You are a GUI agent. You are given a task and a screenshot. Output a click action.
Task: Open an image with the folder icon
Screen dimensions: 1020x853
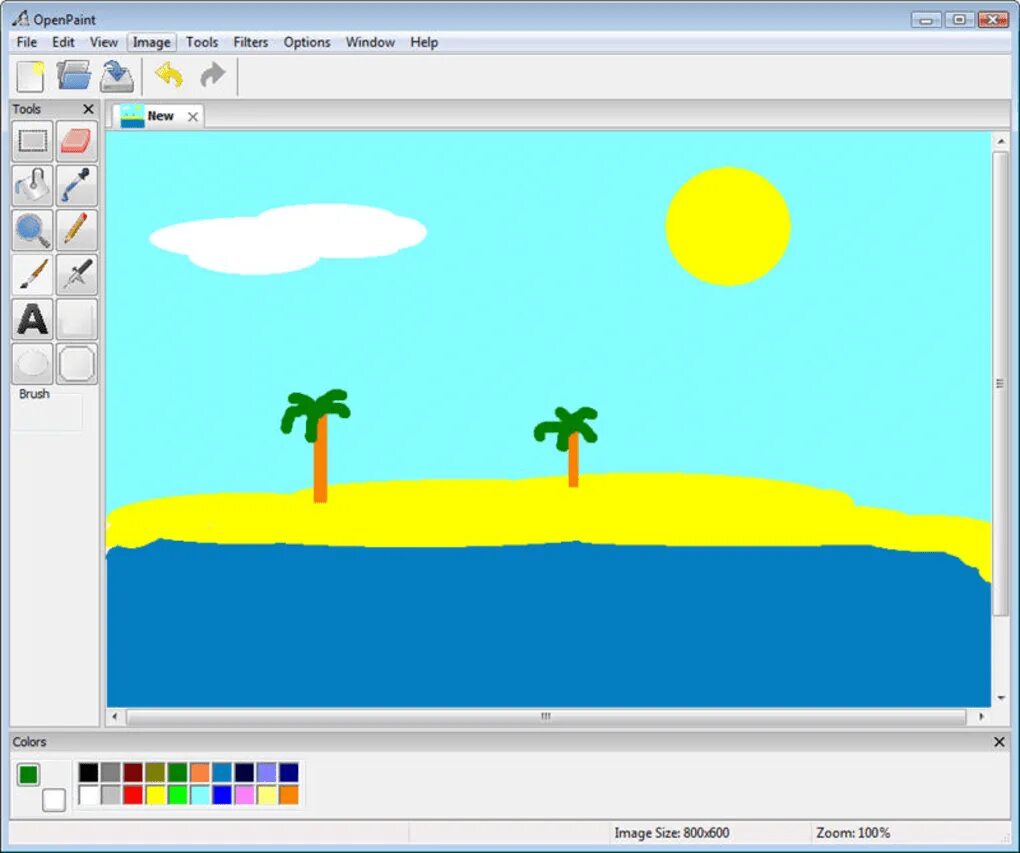(74, 75)
